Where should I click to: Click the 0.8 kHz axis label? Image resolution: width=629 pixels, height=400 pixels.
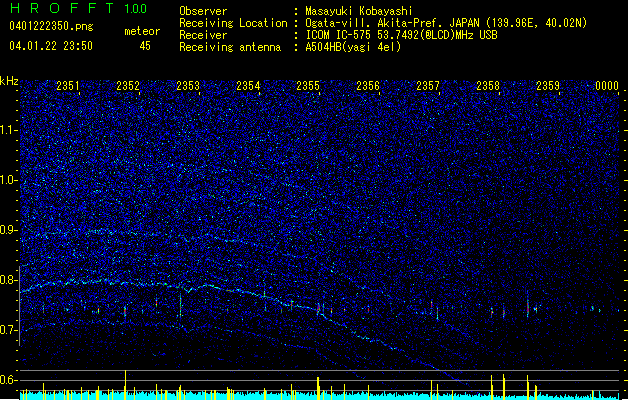pos(9,280)
